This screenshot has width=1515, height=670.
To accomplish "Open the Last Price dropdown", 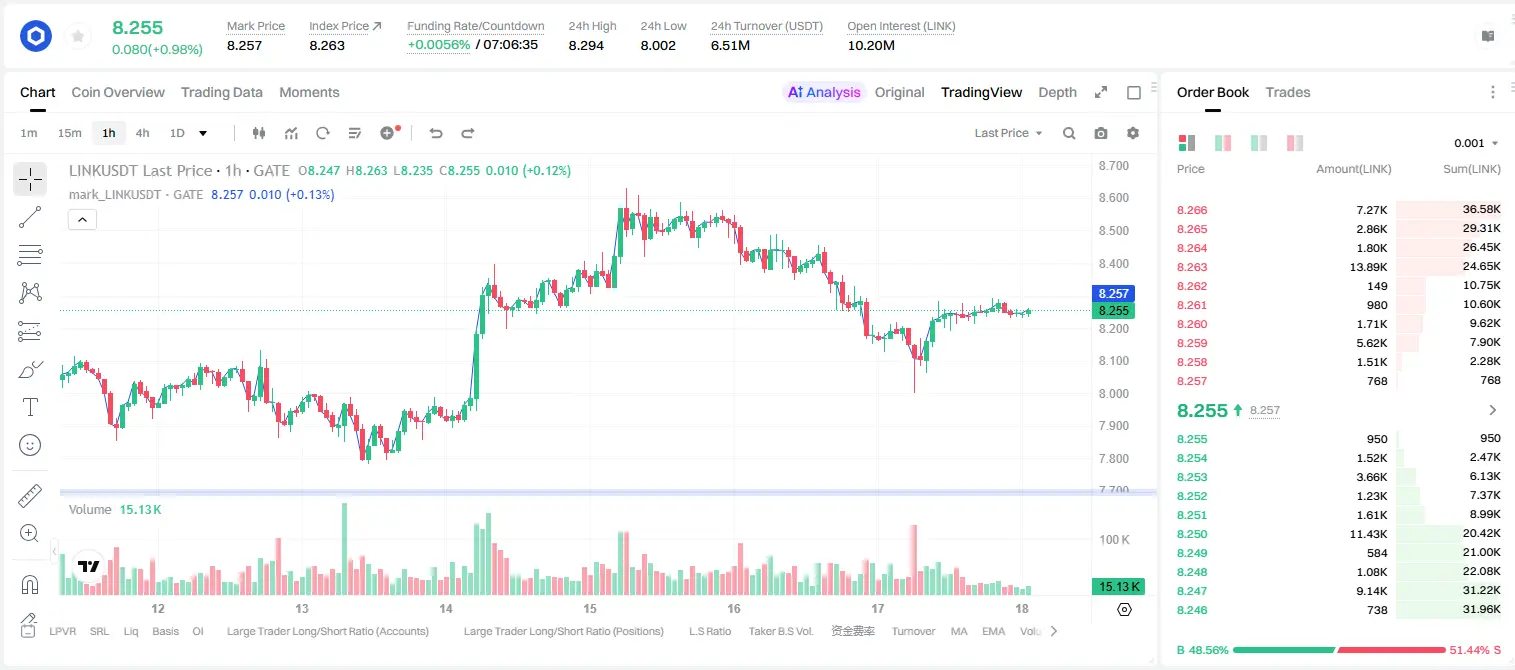I will [1008, 133].
